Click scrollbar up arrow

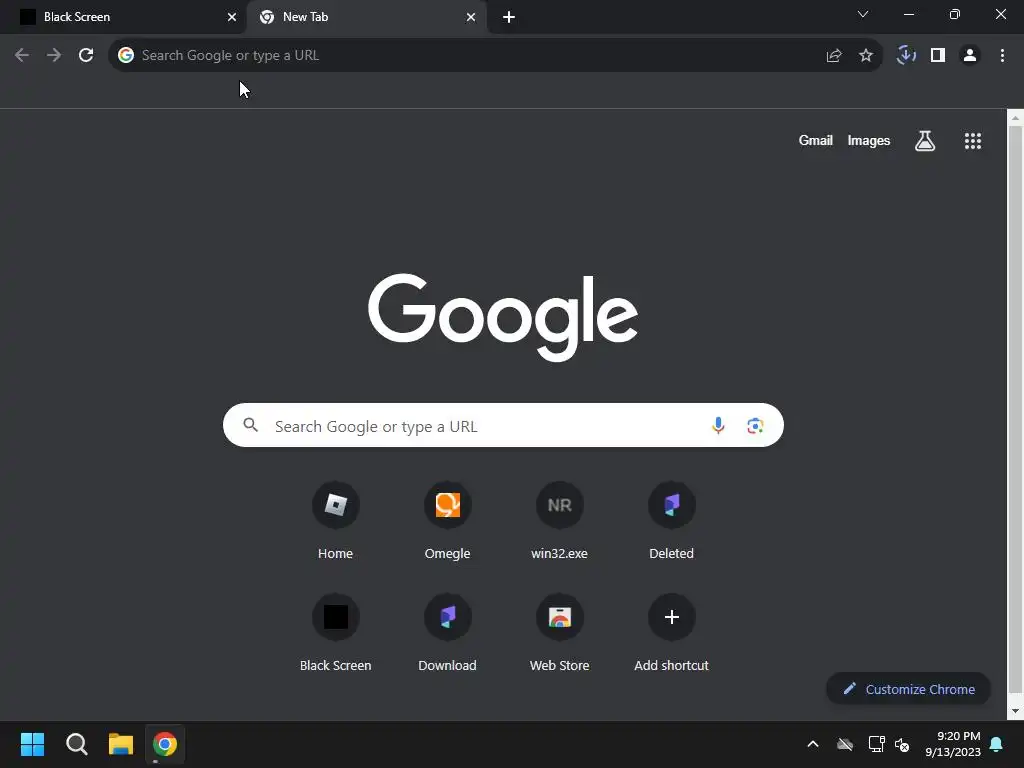pyautogui.click(x=1016, y=118)
